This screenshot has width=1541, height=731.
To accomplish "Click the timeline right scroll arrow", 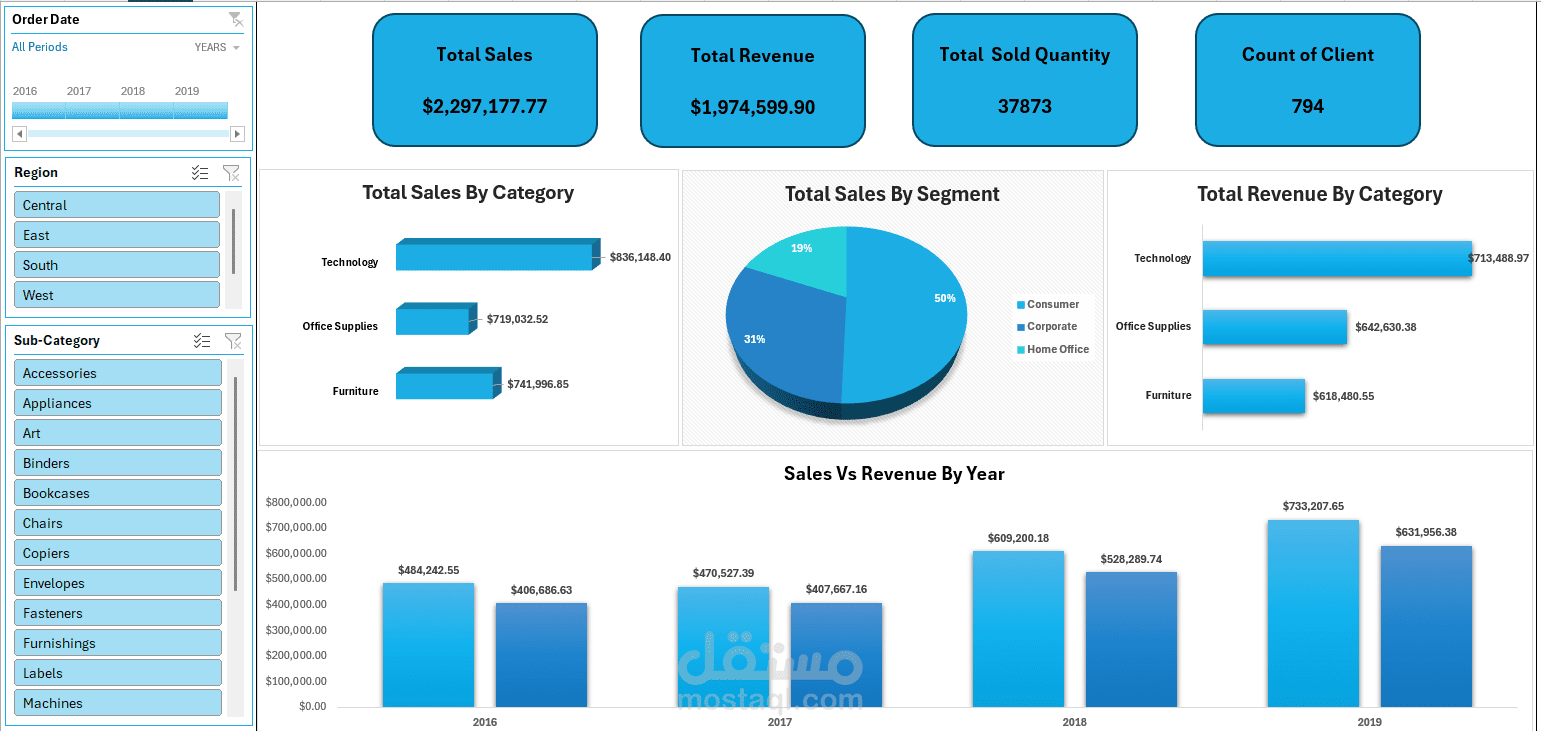I will 237,133.
